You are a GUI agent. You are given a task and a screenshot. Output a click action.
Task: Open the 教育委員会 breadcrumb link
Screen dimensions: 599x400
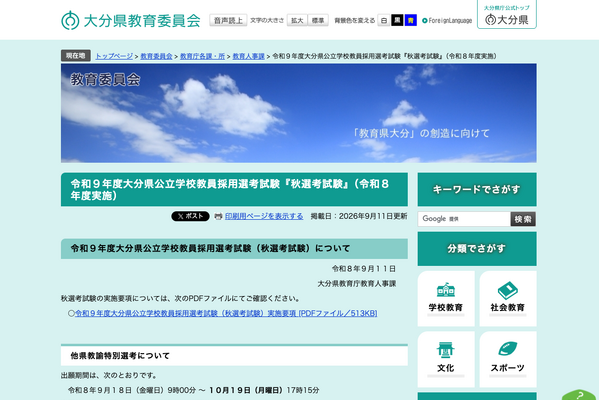click(x=156, y=56)
